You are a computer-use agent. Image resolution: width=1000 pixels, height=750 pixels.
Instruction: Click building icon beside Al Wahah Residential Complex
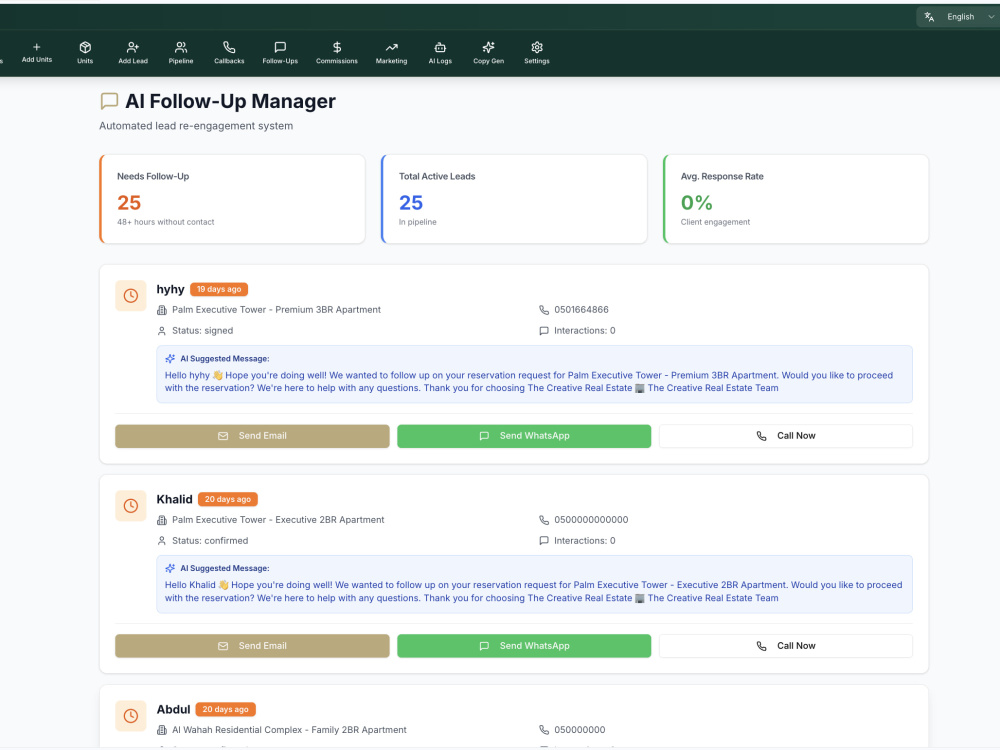162,730
